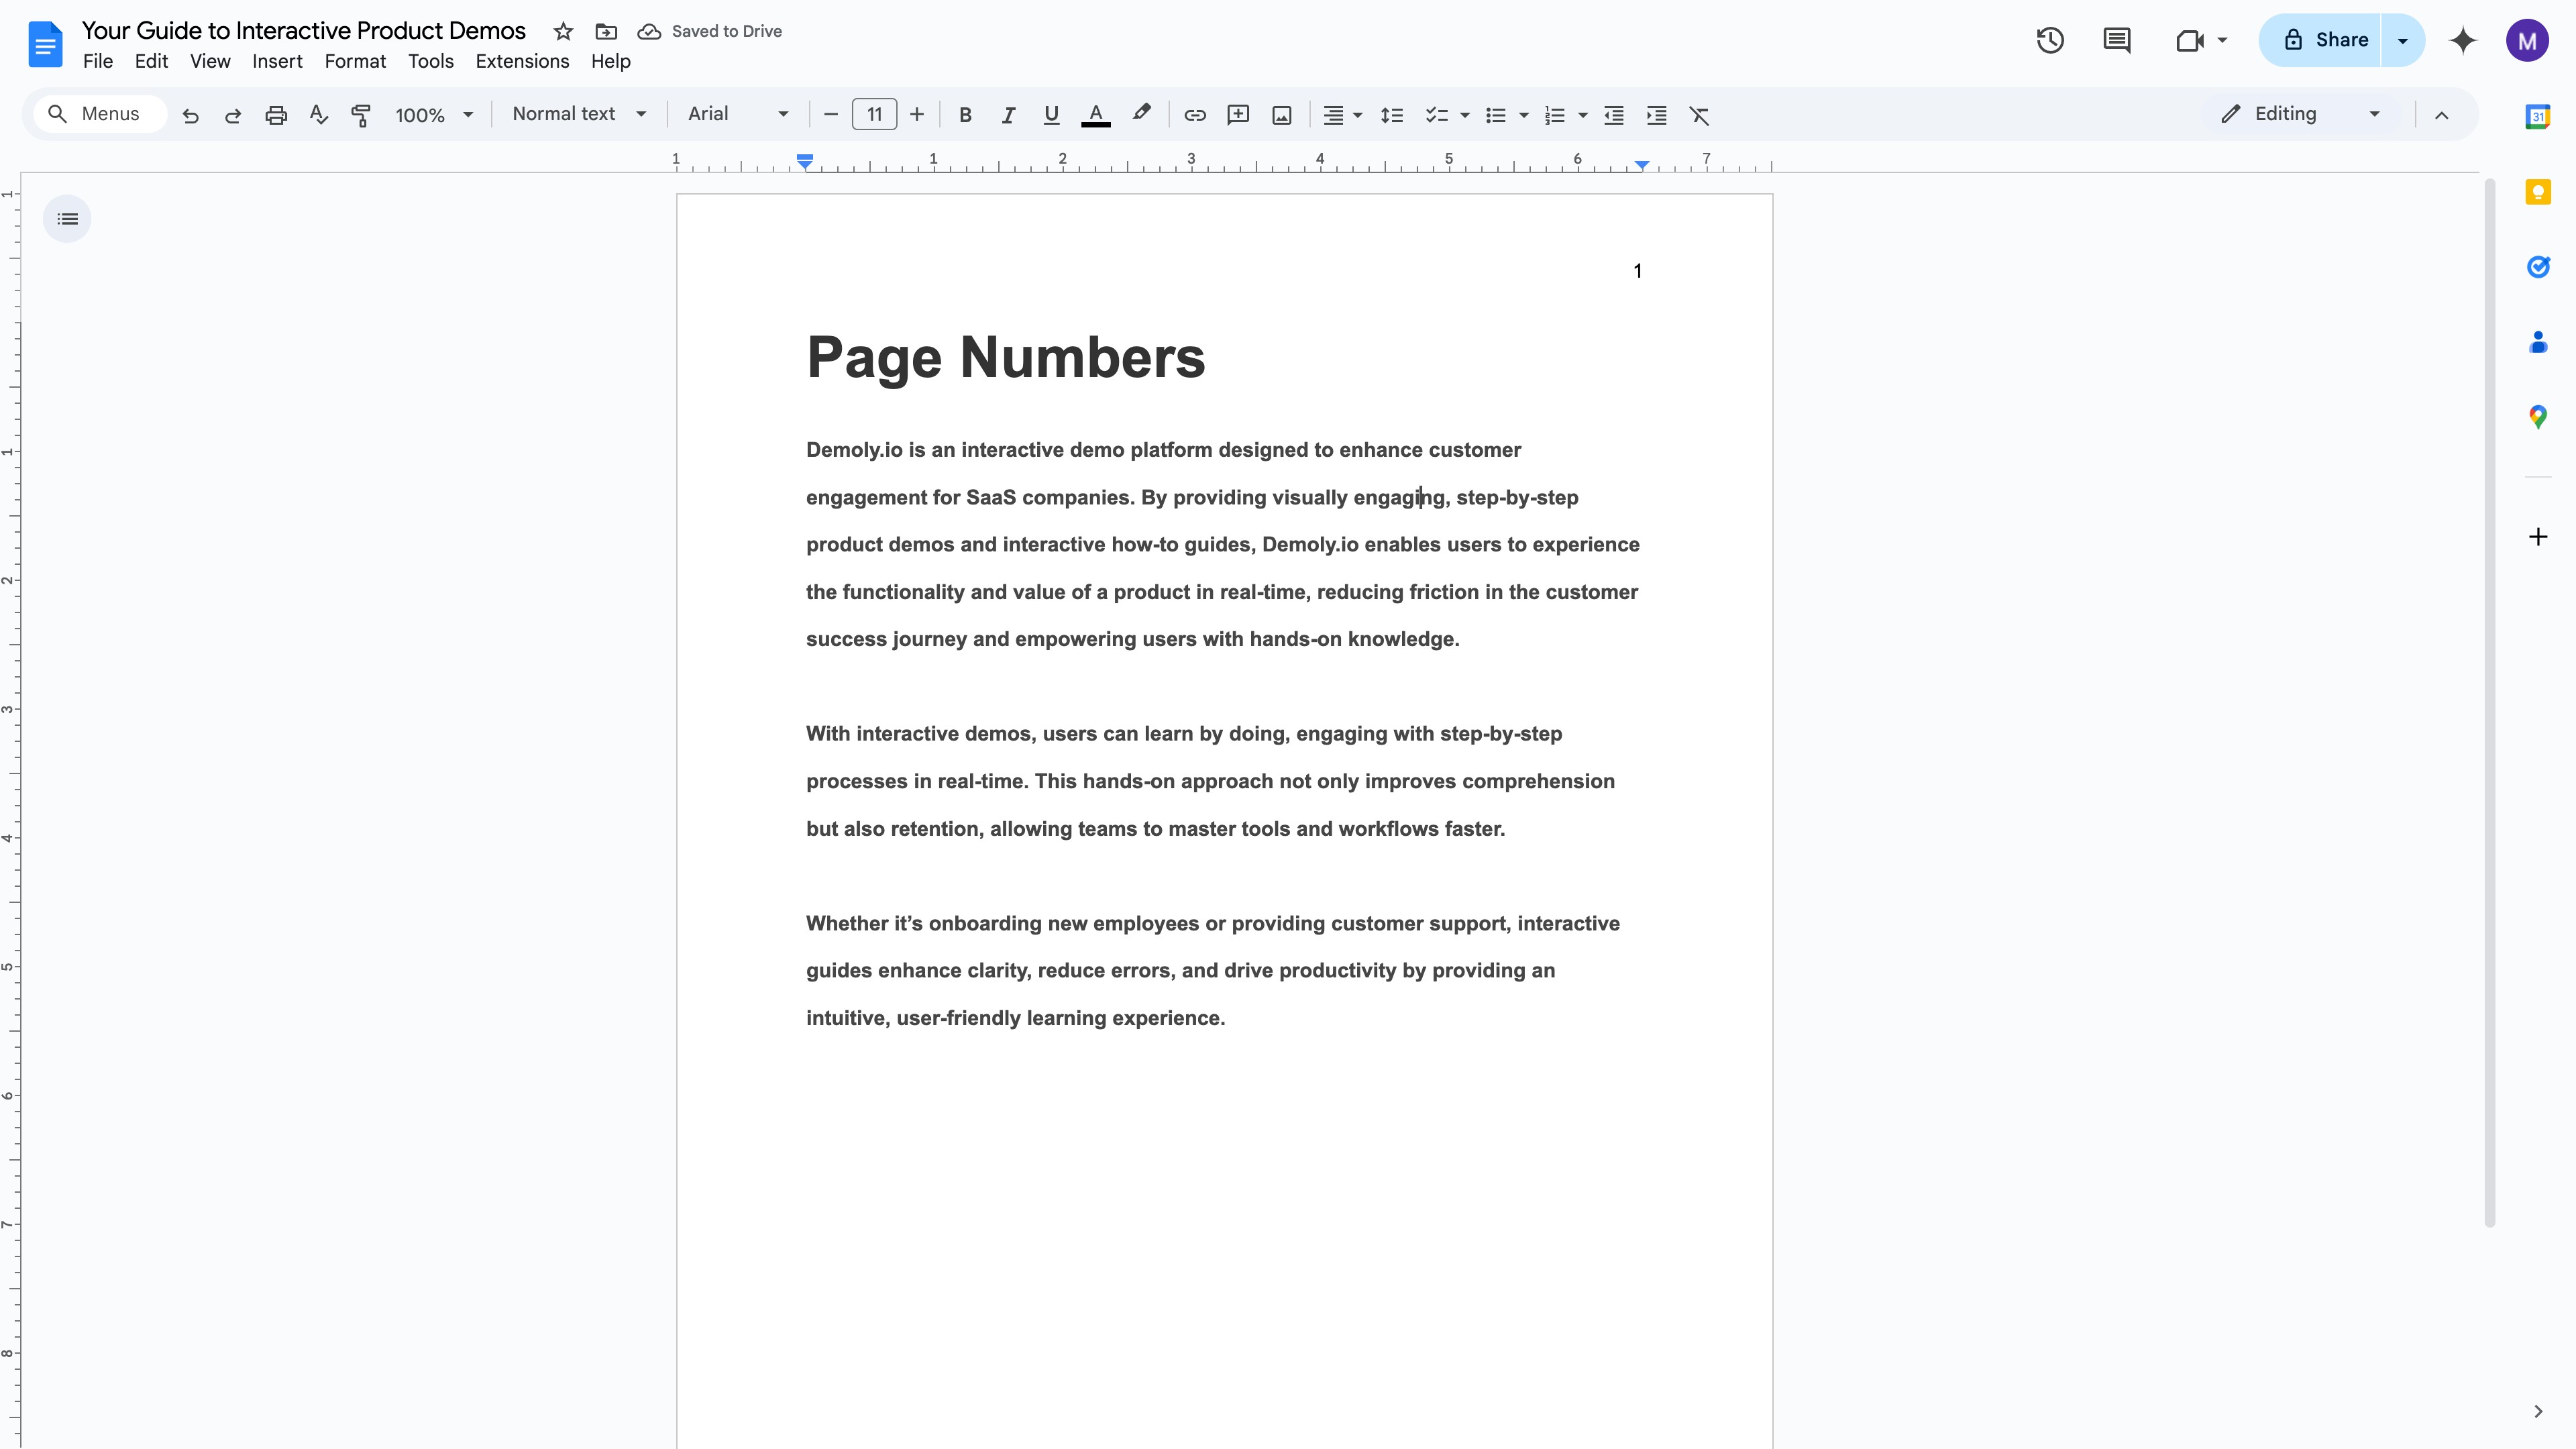Expand checklist options arrow

click(1464, 115)
